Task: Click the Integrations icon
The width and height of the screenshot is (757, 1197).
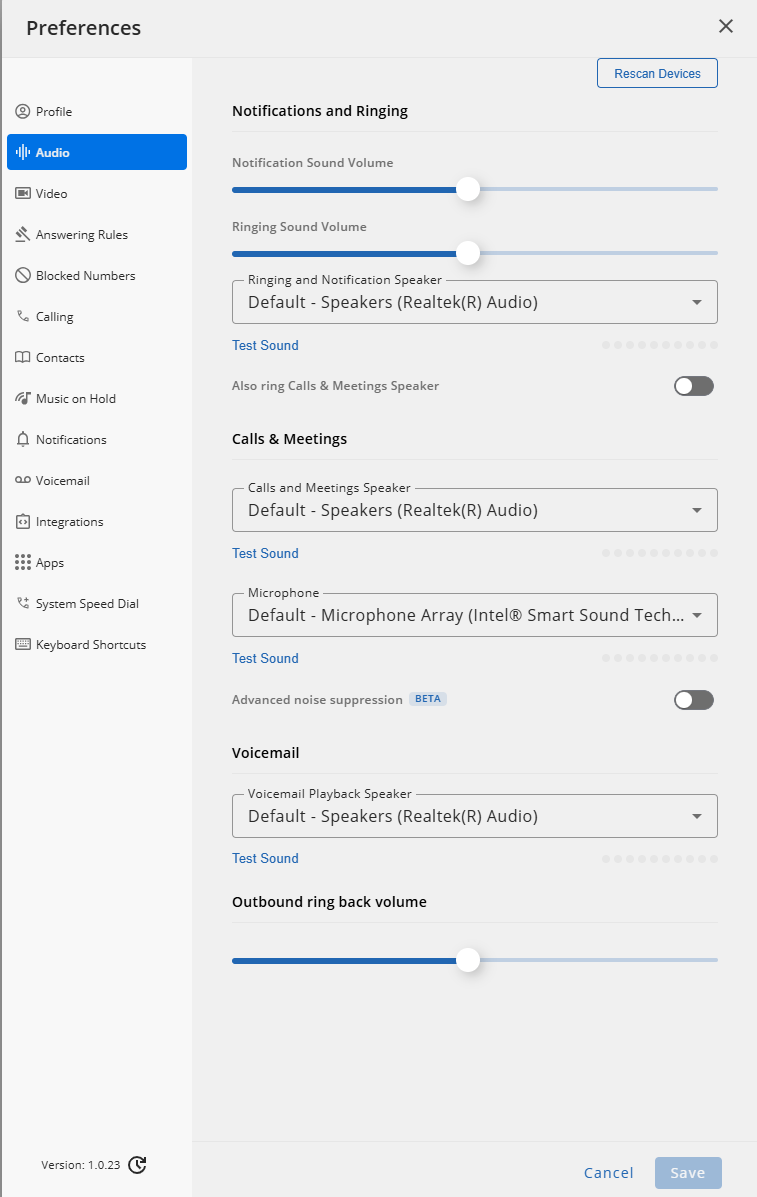Action: pyautogui.click(x=23, y=521)
